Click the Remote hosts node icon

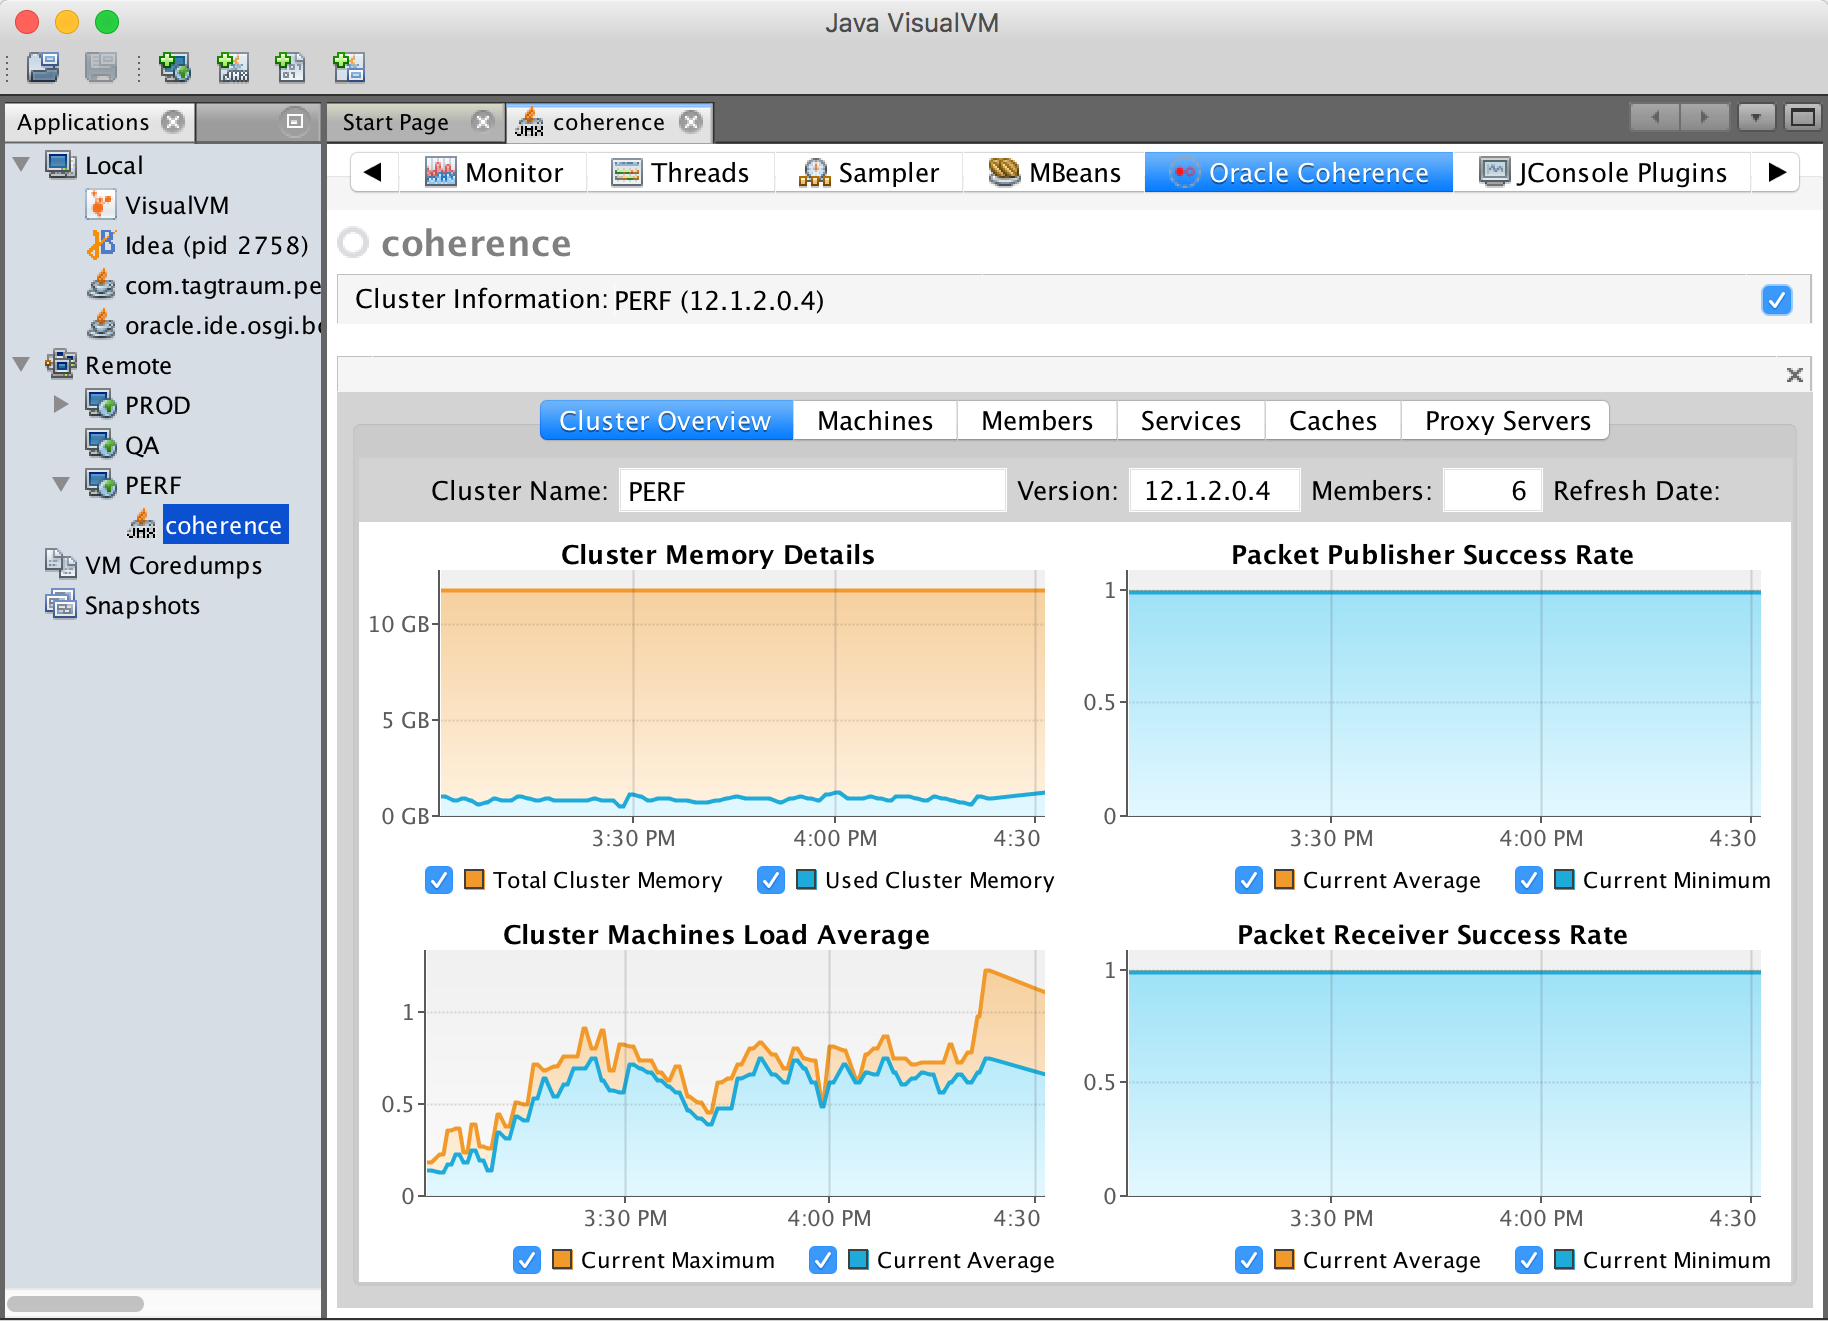point(61,365)
